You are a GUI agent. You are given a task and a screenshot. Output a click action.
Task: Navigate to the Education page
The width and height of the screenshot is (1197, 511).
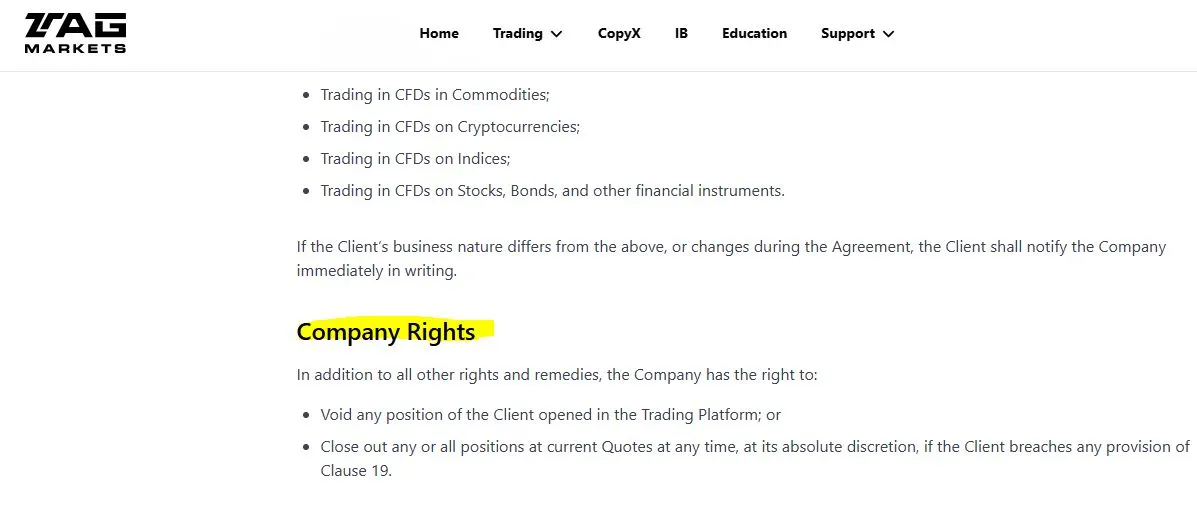(754, 34)
